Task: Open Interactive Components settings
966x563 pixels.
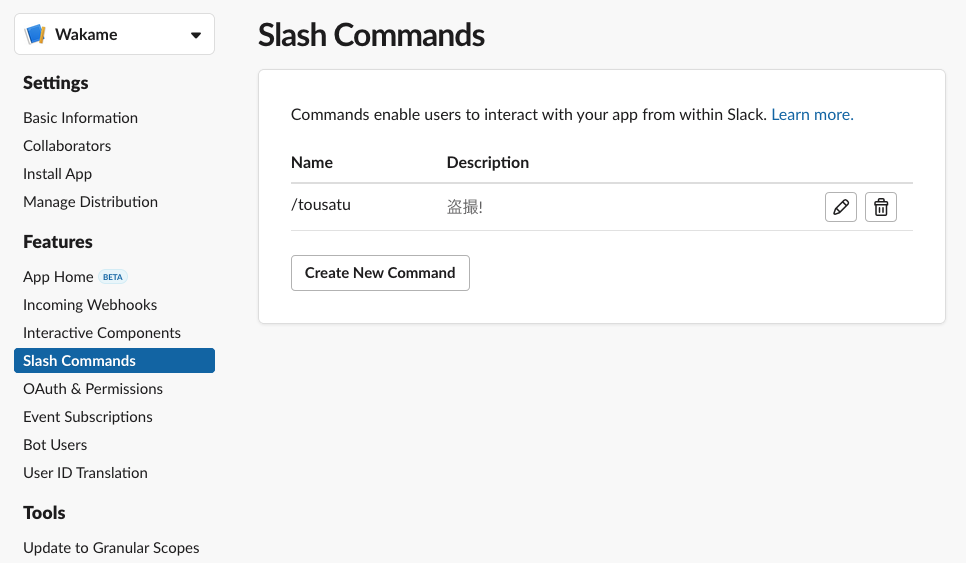Action: (x=102, y=333)
